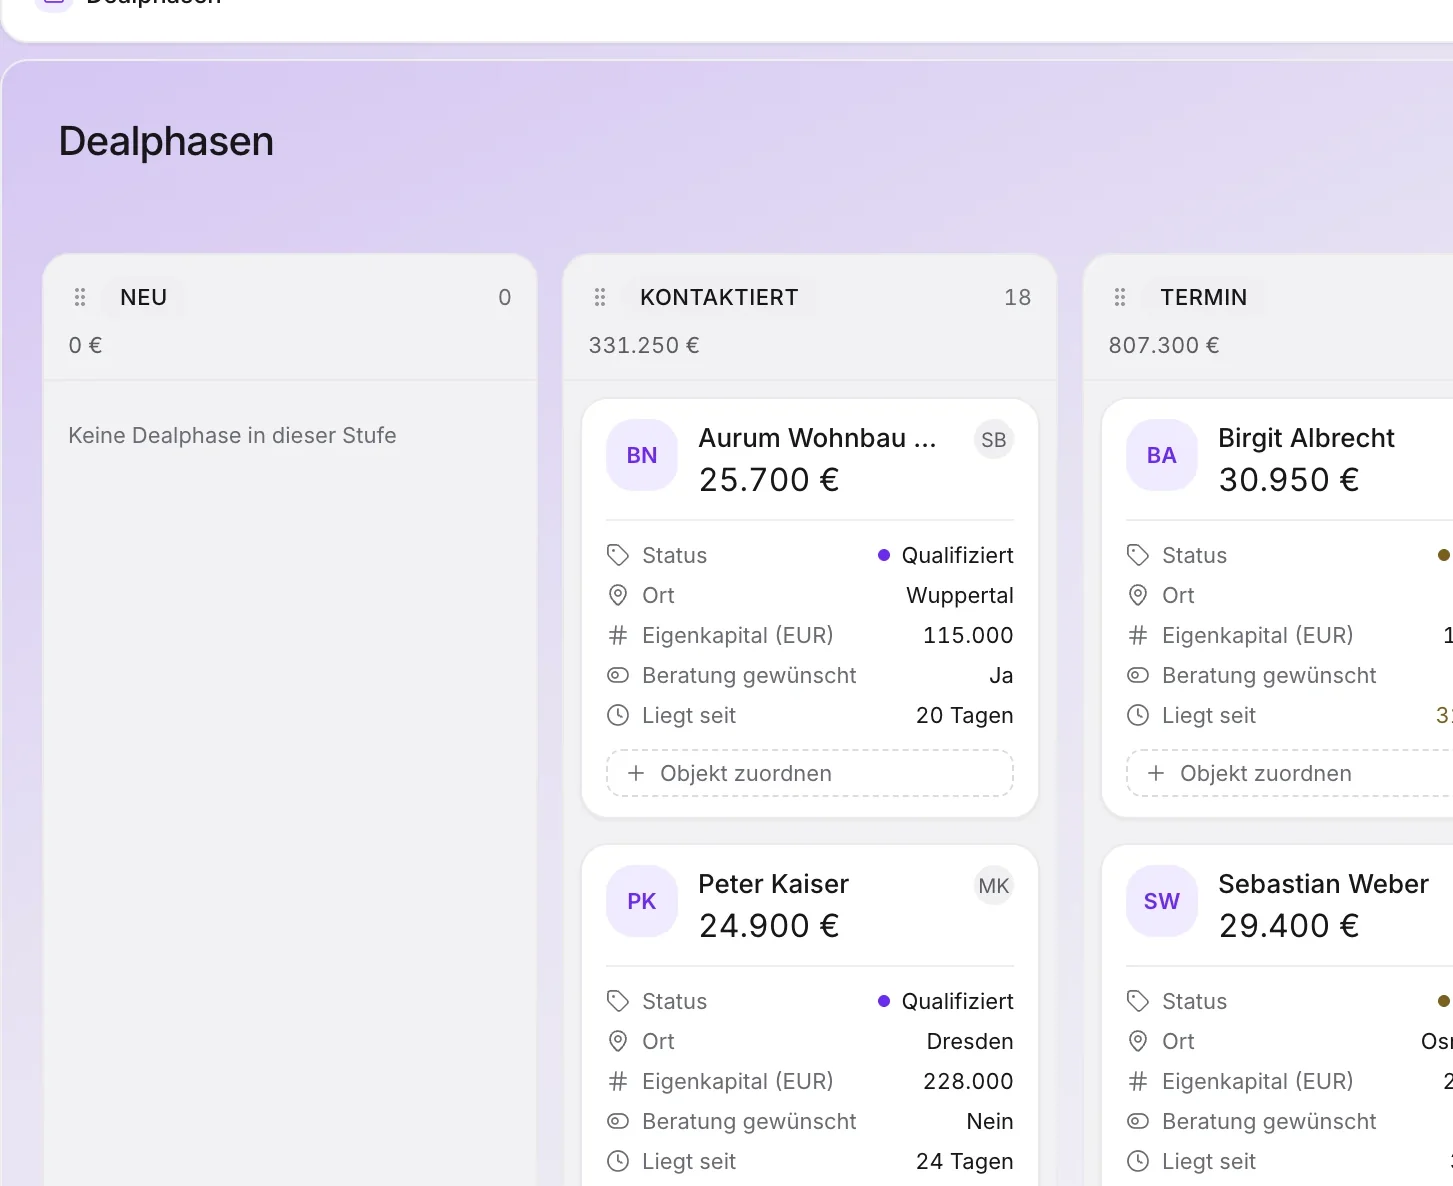This screenshot has width=1453, height=1186.
Task: Click the Eigenkapital hash icon on Peter Kaiser card
Action: (618, 1081)
